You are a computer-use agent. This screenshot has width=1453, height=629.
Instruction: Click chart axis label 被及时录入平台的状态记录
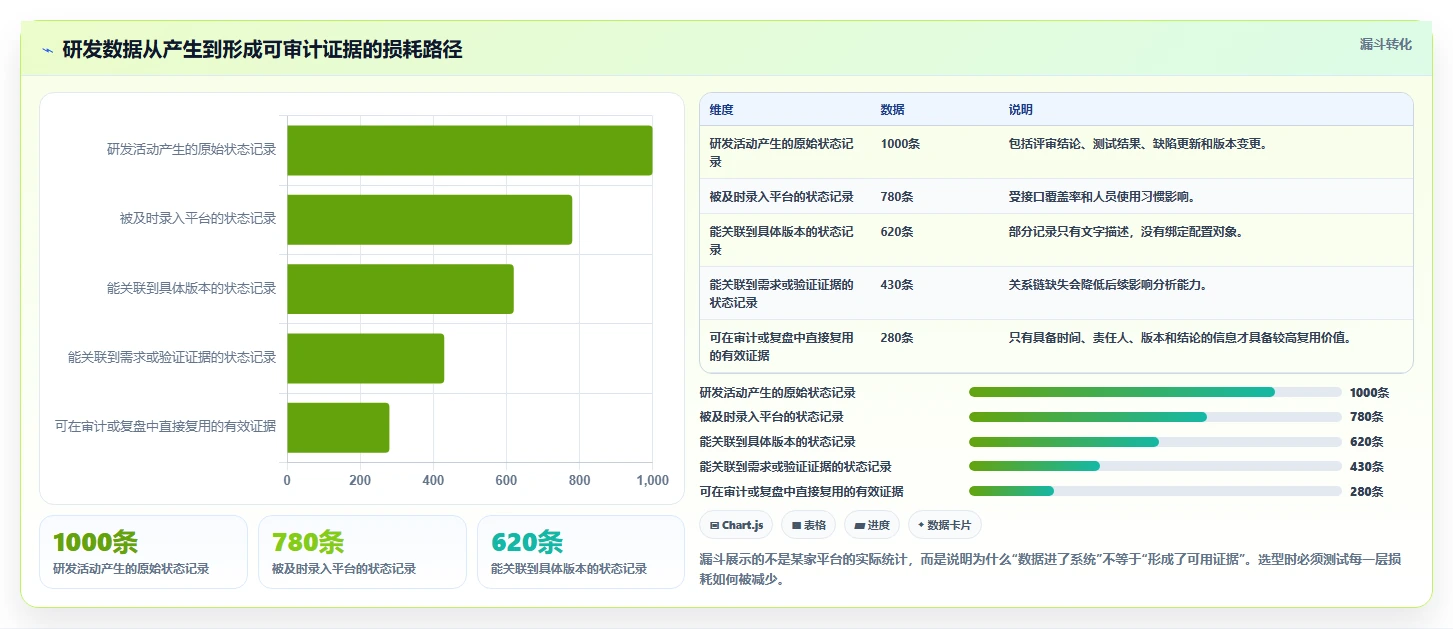coord(198,218)
